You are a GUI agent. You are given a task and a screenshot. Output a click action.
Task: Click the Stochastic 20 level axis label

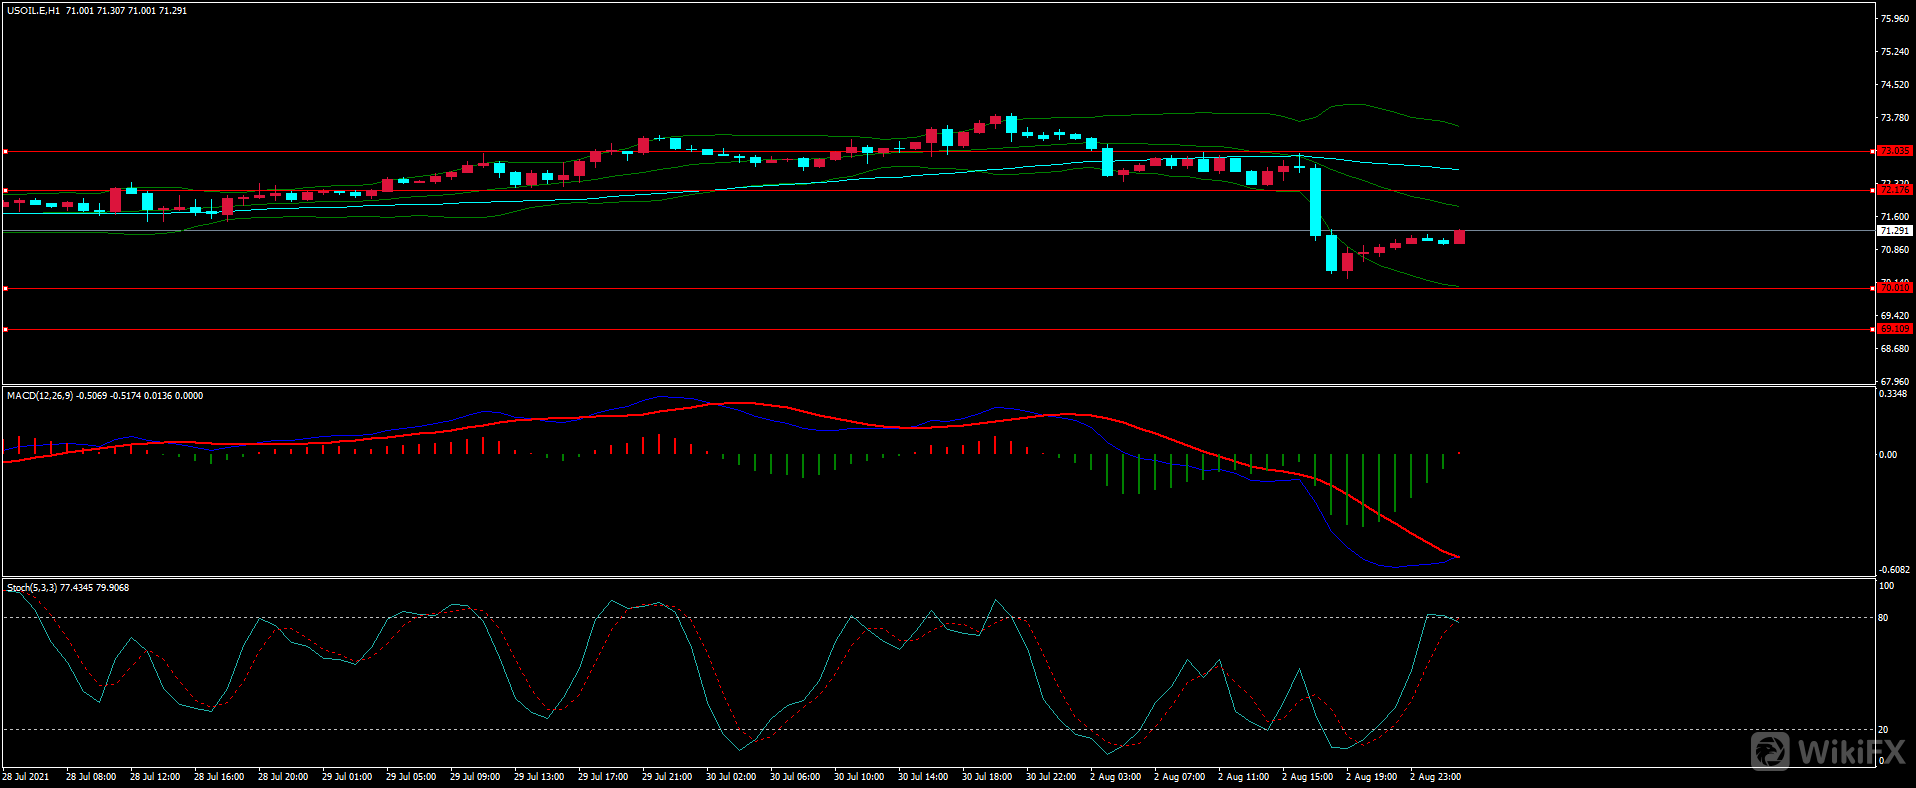click(1883, 730)
